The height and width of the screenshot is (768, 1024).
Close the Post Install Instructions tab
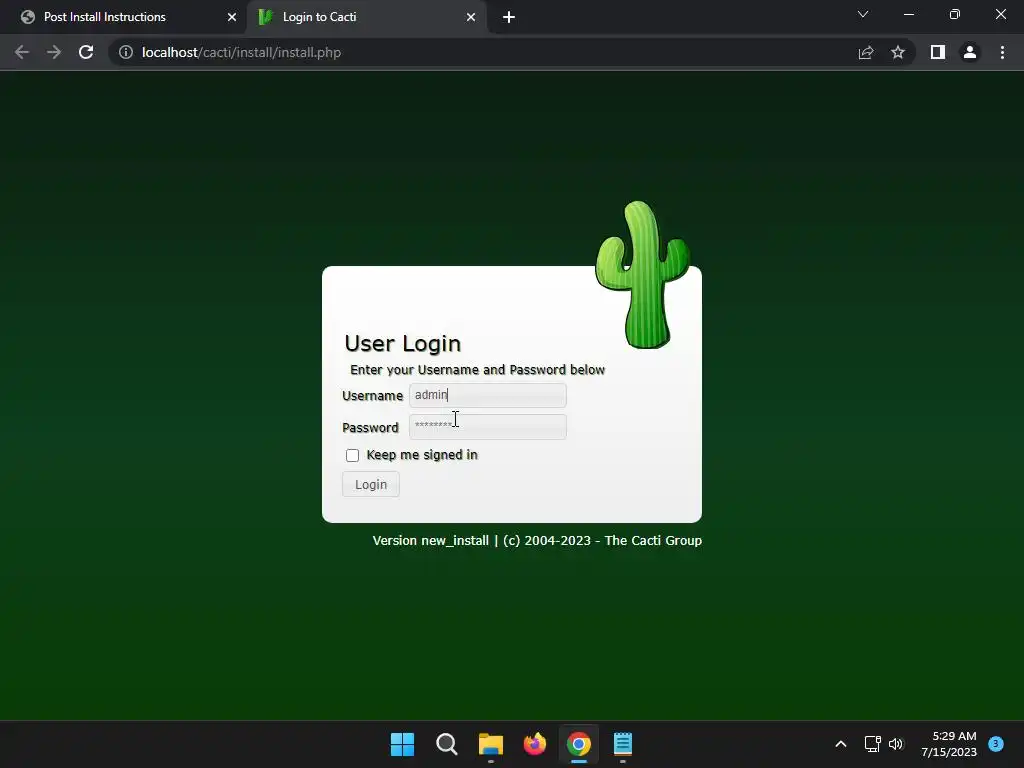click(232, 17)
